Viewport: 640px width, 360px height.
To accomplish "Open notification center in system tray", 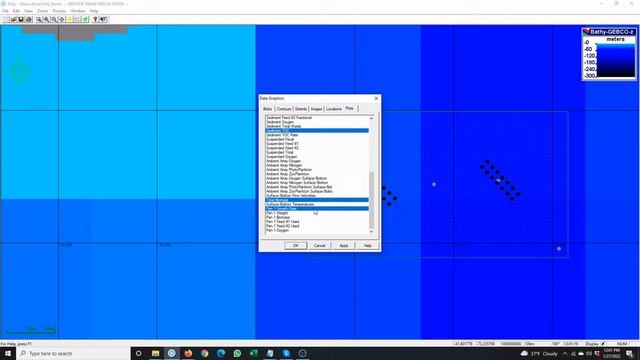I will [x=629, y=353].
